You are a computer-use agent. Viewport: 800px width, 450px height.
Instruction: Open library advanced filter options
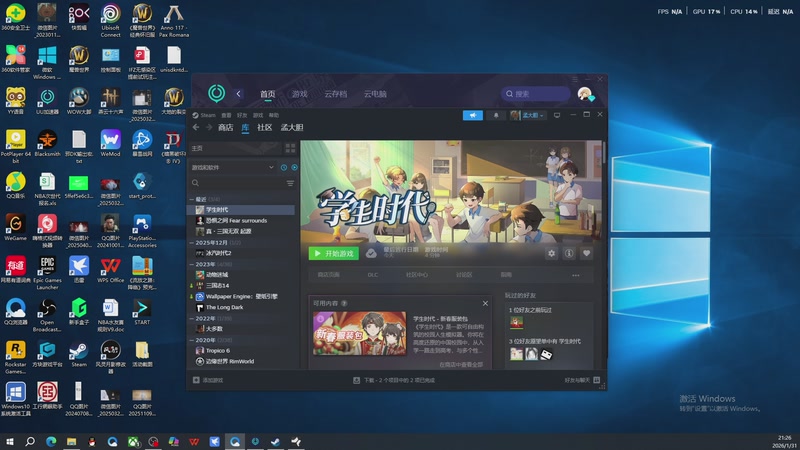tap(290, 183)
